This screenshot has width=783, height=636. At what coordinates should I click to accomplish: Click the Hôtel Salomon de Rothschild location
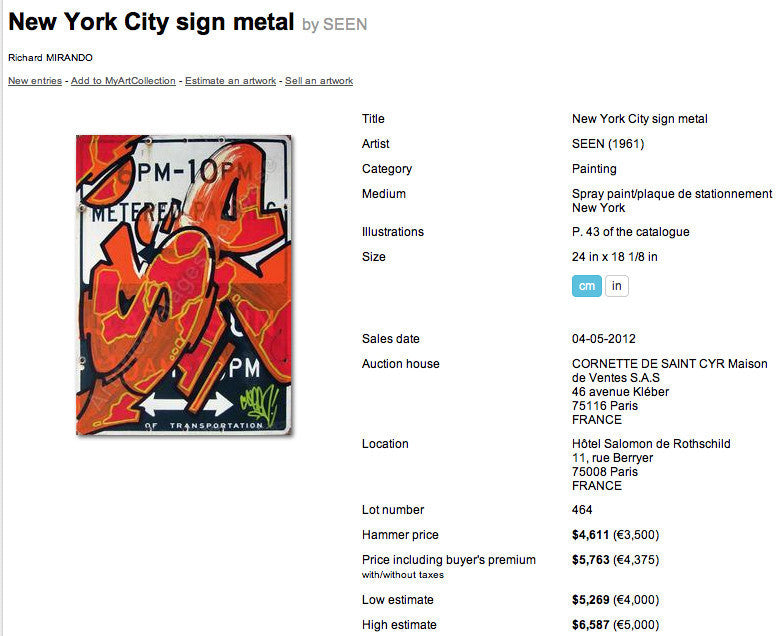651,444
